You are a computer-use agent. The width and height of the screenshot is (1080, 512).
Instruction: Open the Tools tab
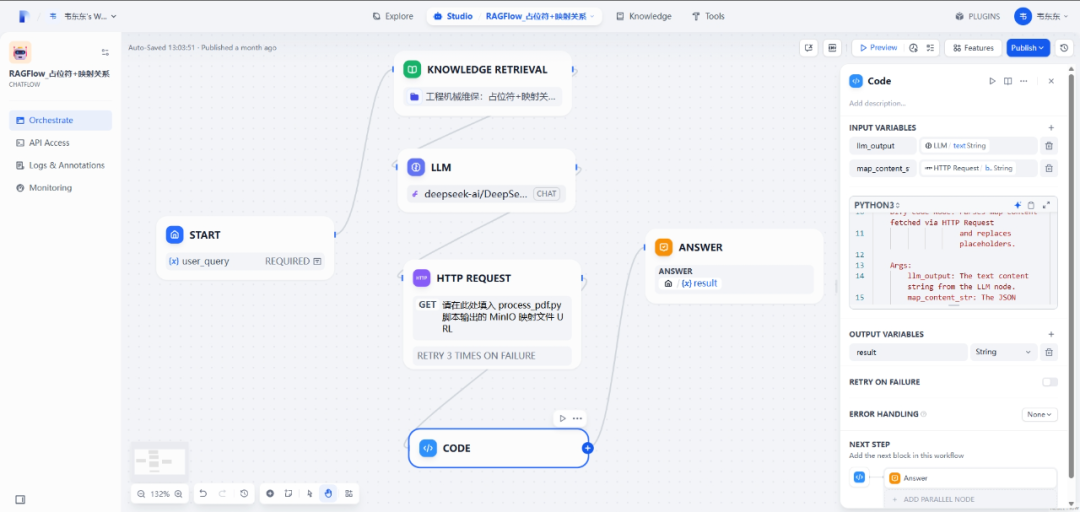point(708,16)
